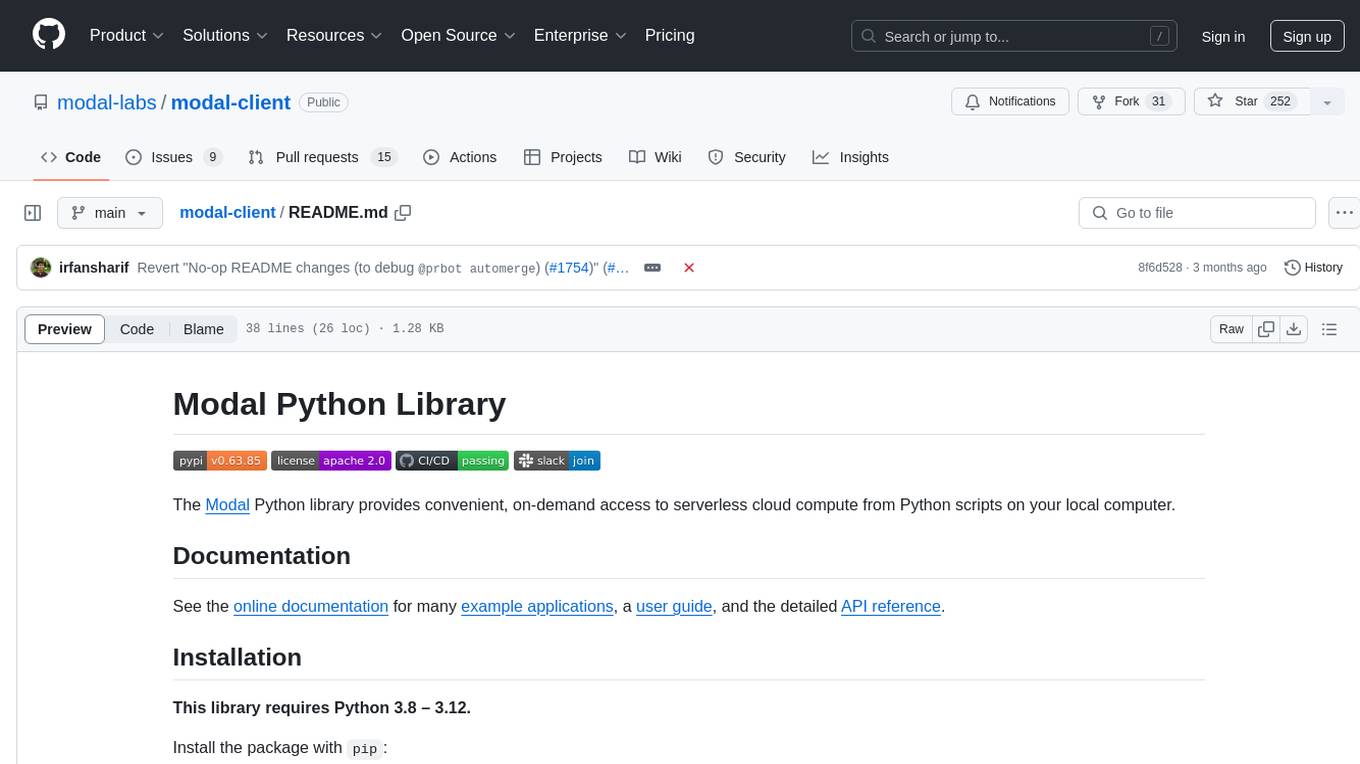Navigate to modal-client breadcrumb folder

[227, 213]
